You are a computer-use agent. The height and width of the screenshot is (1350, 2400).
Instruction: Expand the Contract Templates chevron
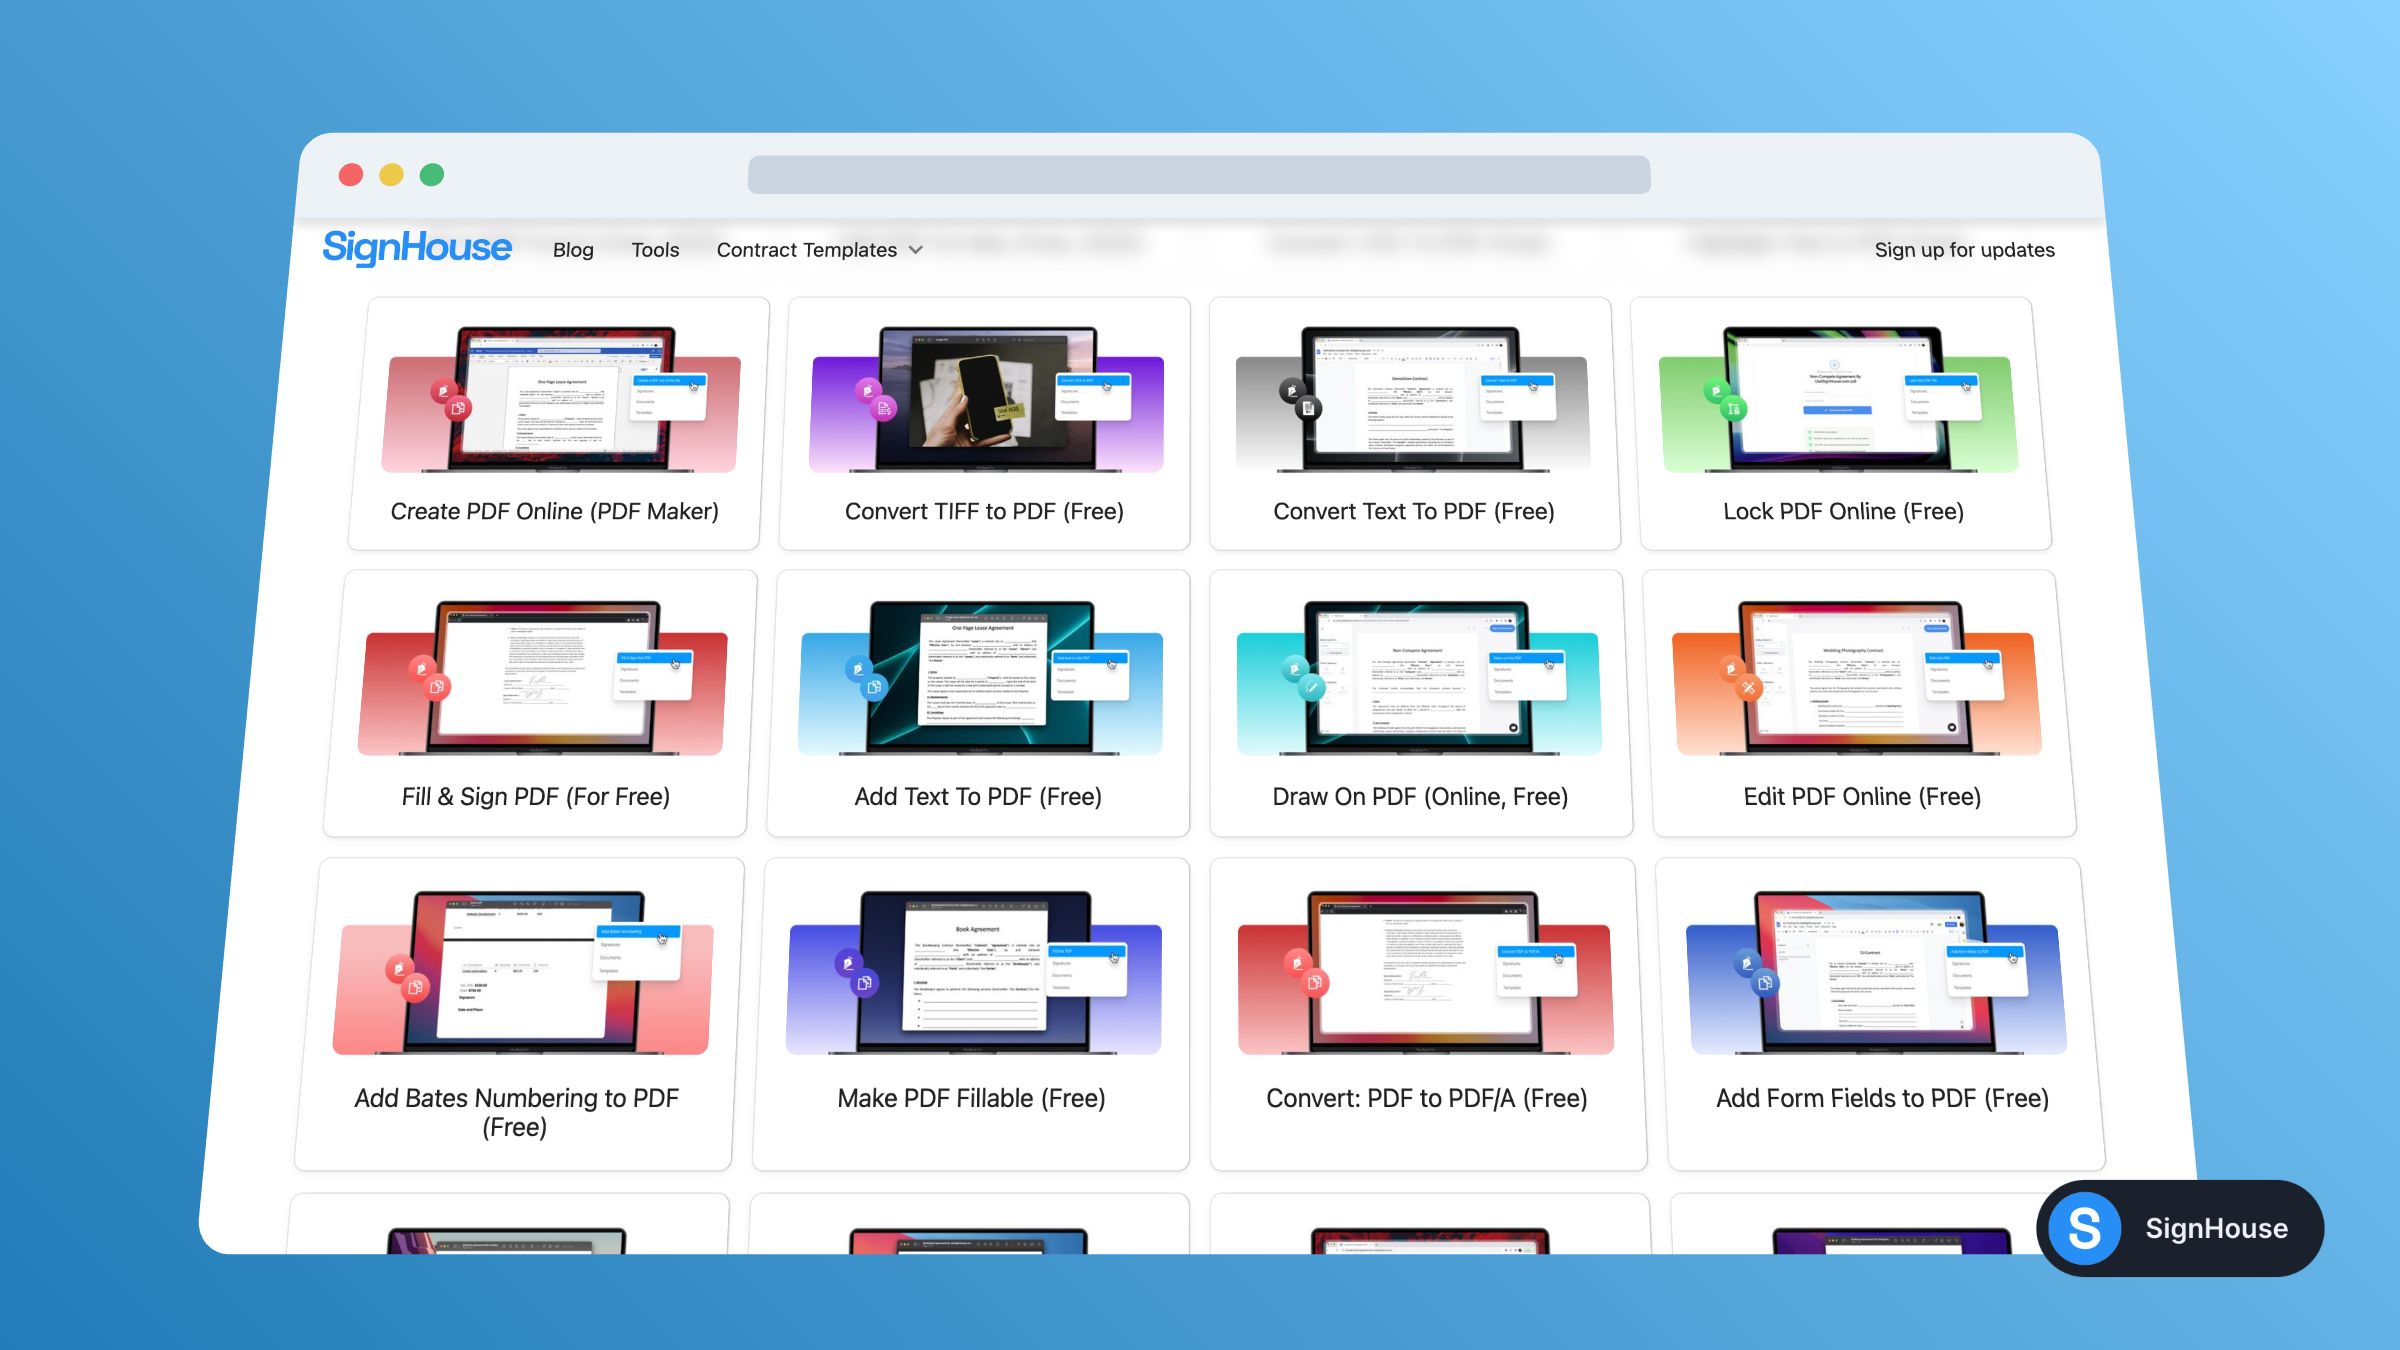tap(916, 250)
